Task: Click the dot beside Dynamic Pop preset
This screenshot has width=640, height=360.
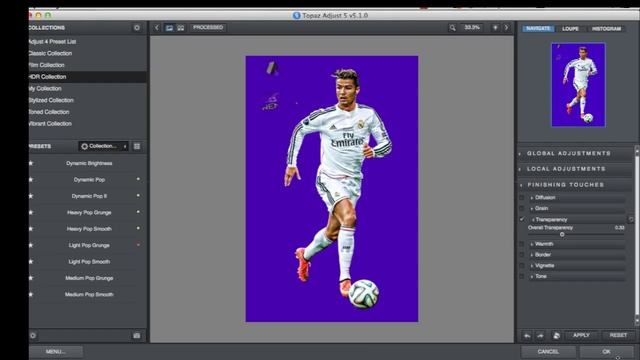Action: click(x=138, y=179)
